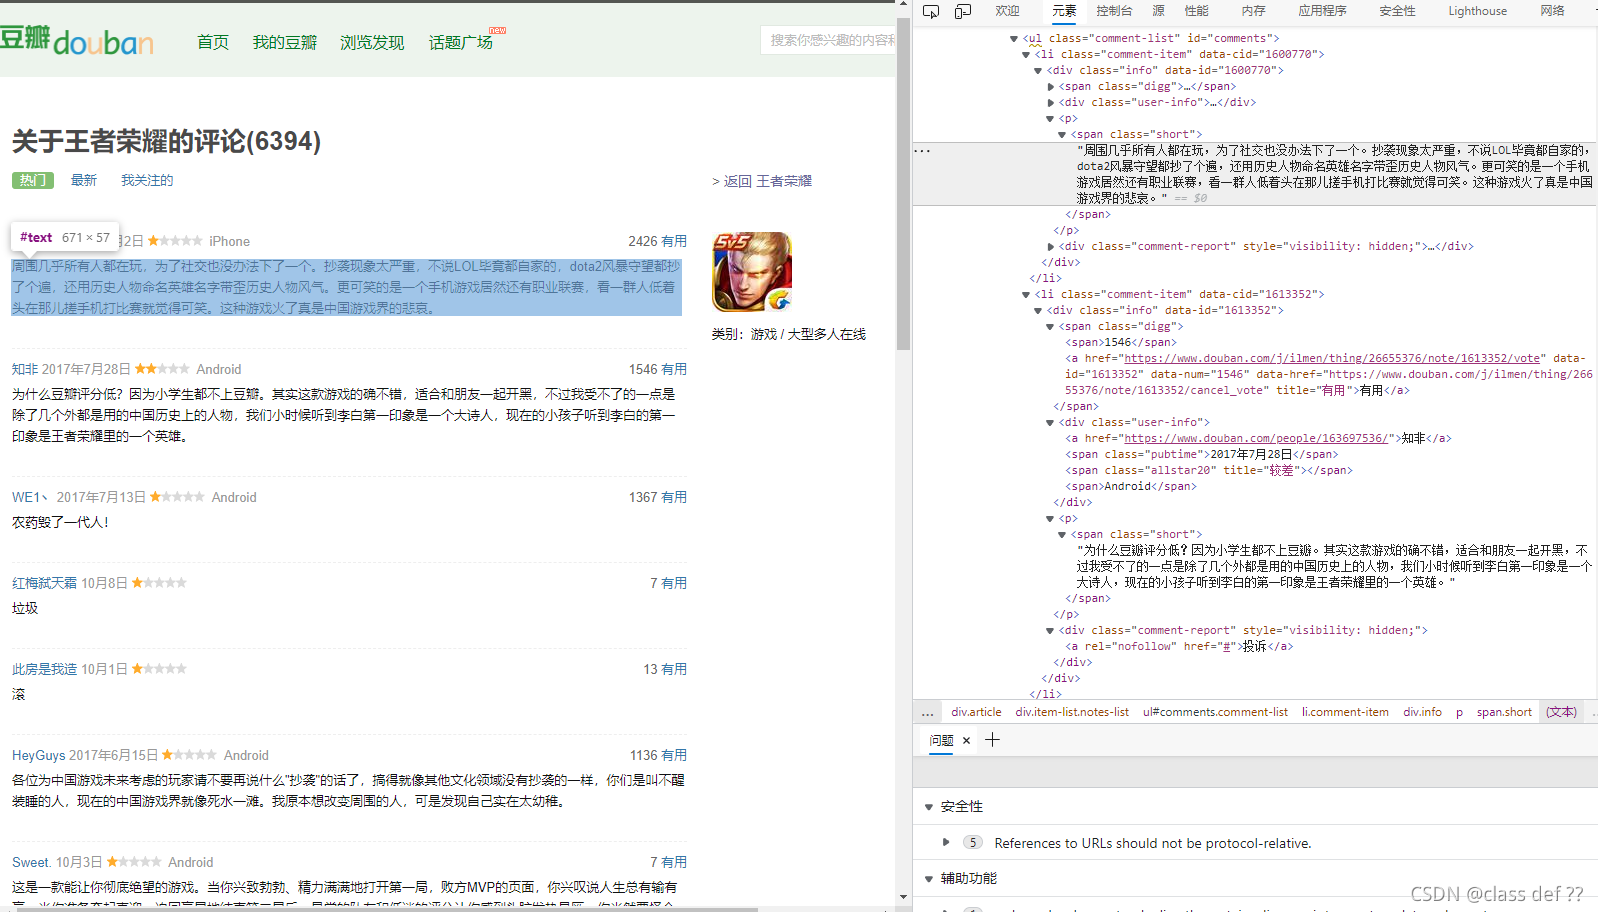Expand the first div user-info node
Image resolution: width=1598 pixels, height=912 pixels.
tap(1050, 103)
